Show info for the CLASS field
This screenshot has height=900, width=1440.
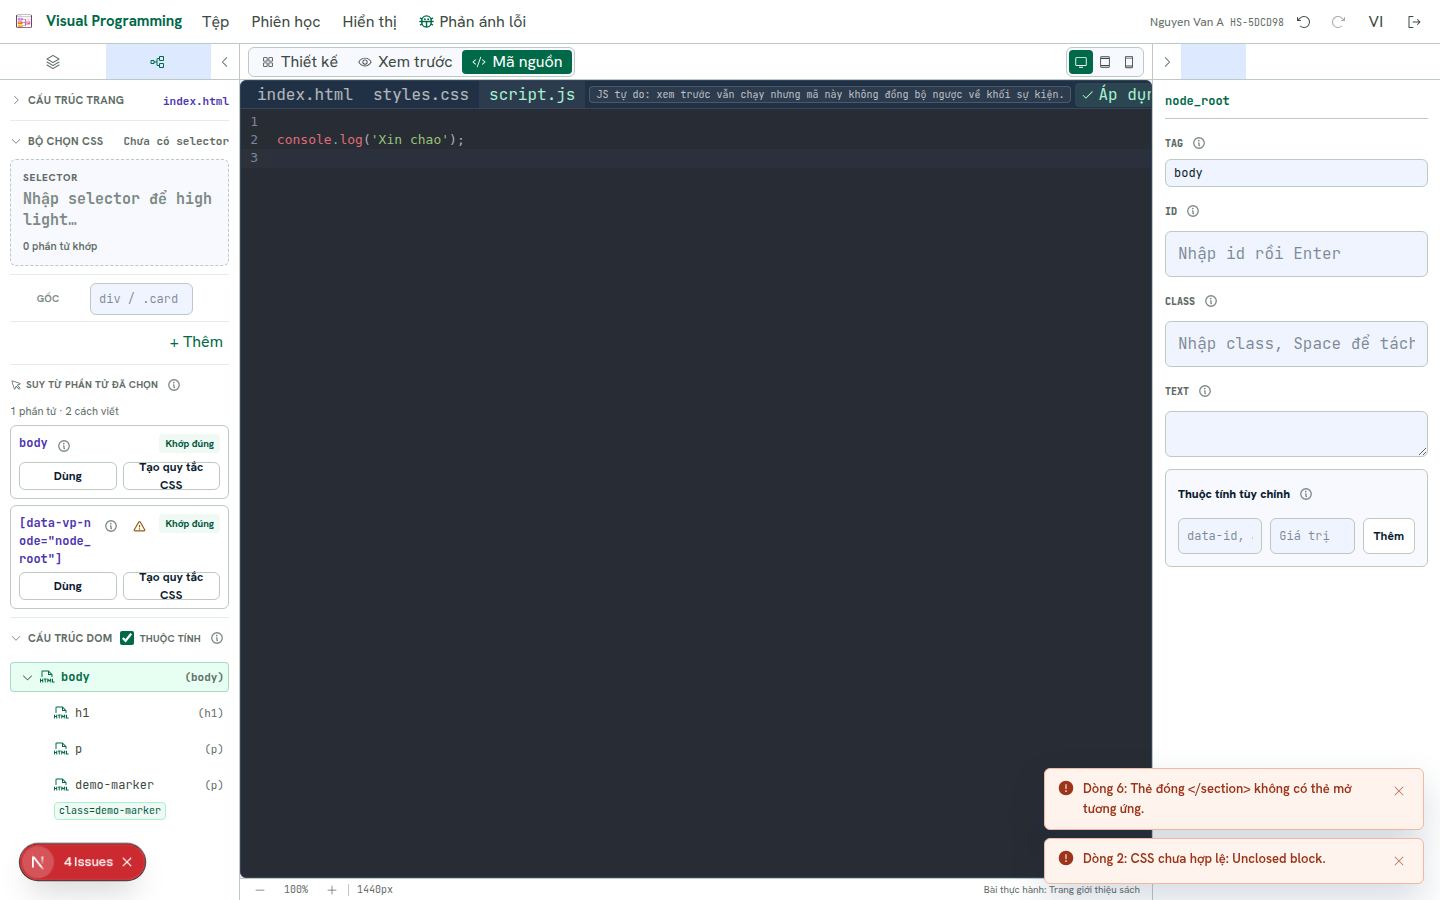(1211, 301)
